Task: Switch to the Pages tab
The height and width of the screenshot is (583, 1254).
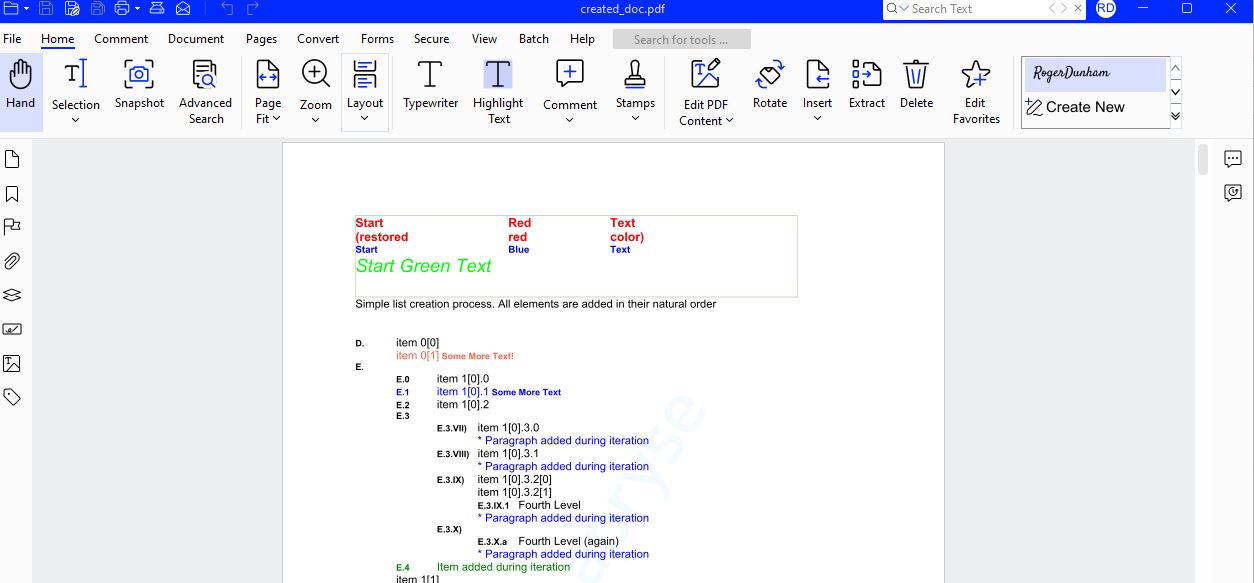Action: 261,39
